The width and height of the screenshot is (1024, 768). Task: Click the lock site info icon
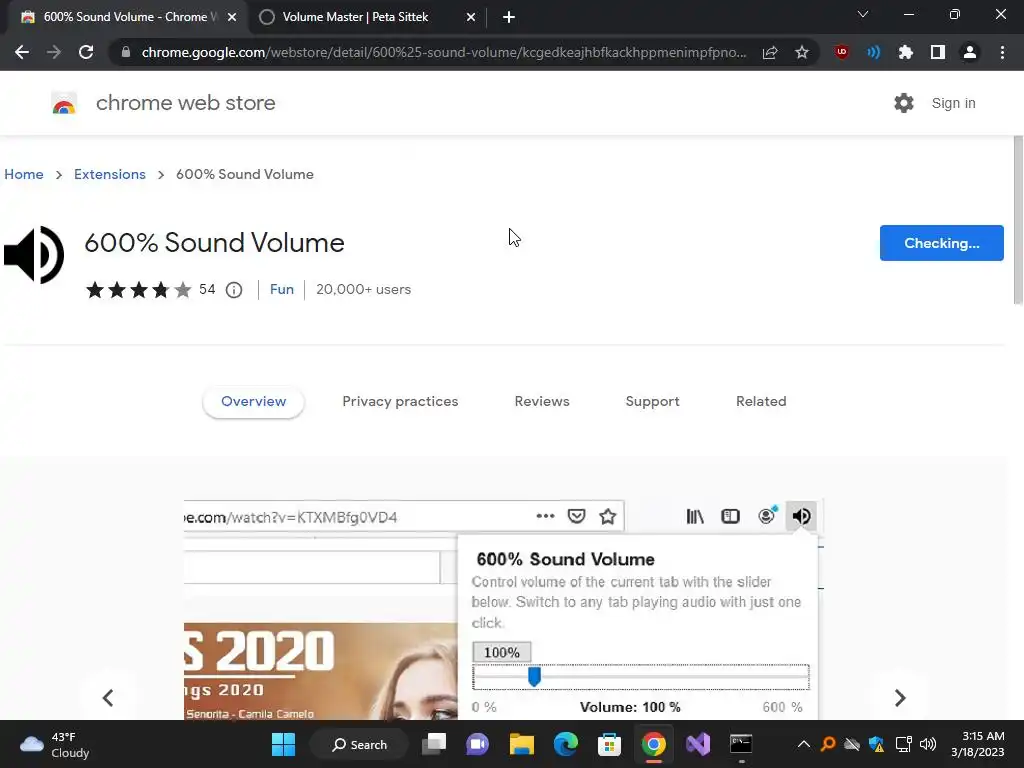click(126, 52)
